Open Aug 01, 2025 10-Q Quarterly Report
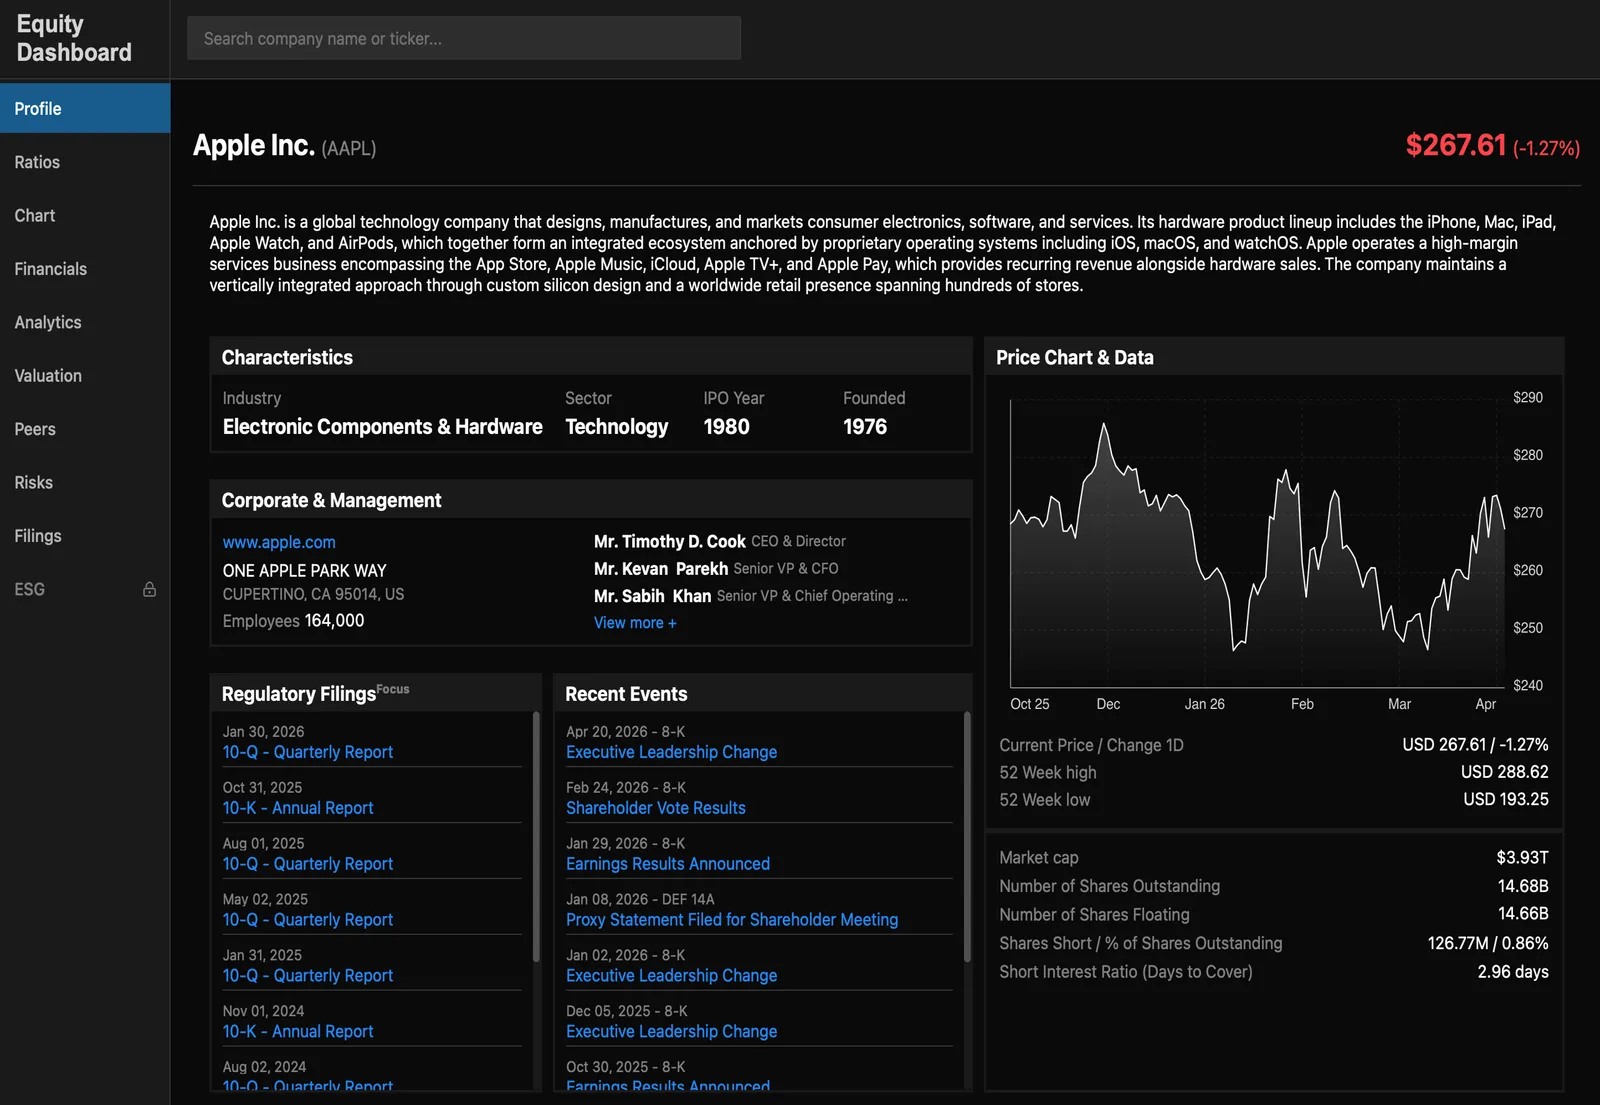This screenshot has width=1600, height=1105. pyautogui.click(x=308, y=864)
